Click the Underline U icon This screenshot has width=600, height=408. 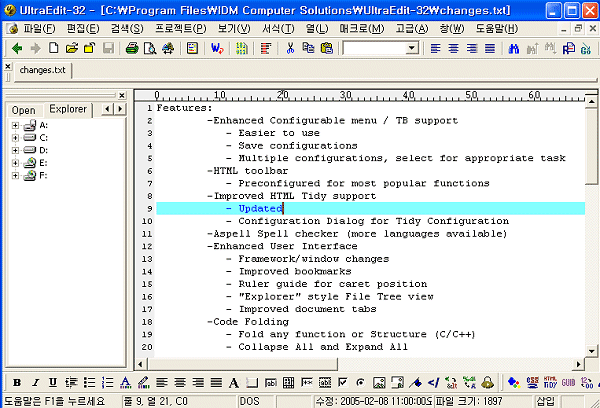coord(53,382)
